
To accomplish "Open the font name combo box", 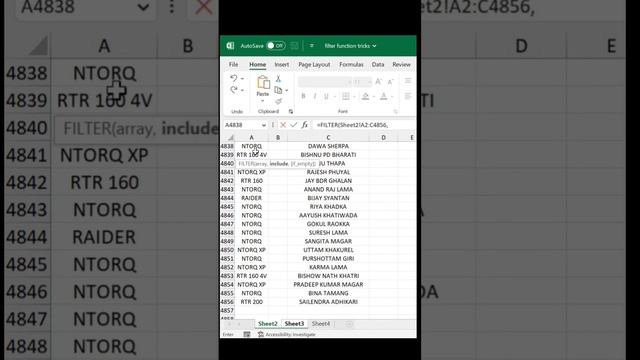I will pos(325,82).
